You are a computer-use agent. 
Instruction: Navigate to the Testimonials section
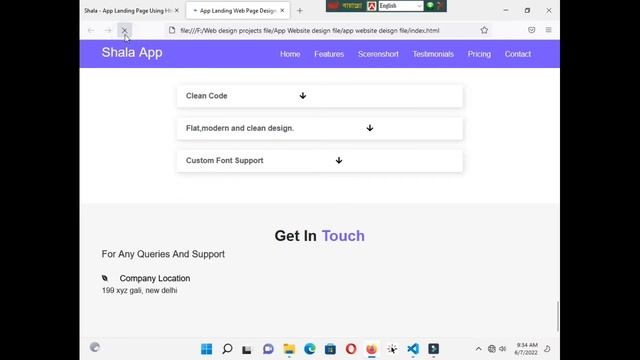(x=433, y=54)
